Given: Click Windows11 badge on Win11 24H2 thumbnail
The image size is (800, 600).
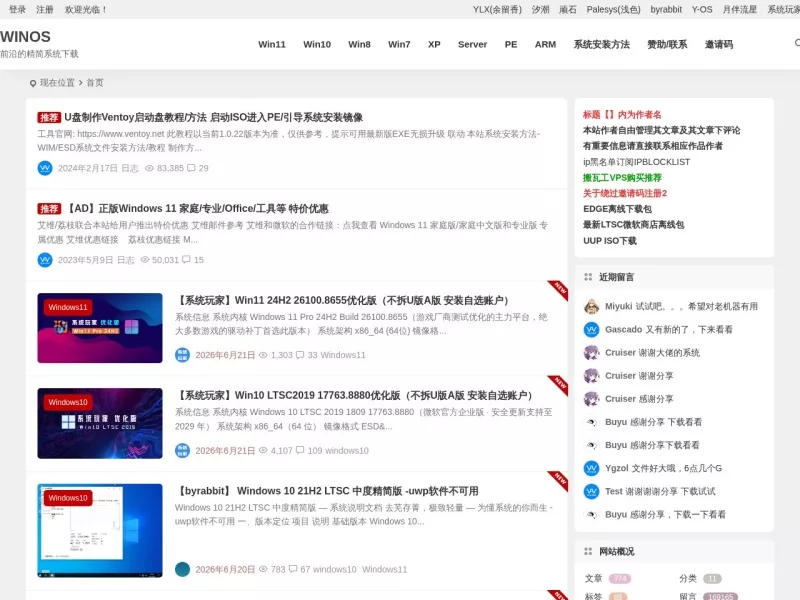Looking at the screenshot, I should (x=68, y=307).
